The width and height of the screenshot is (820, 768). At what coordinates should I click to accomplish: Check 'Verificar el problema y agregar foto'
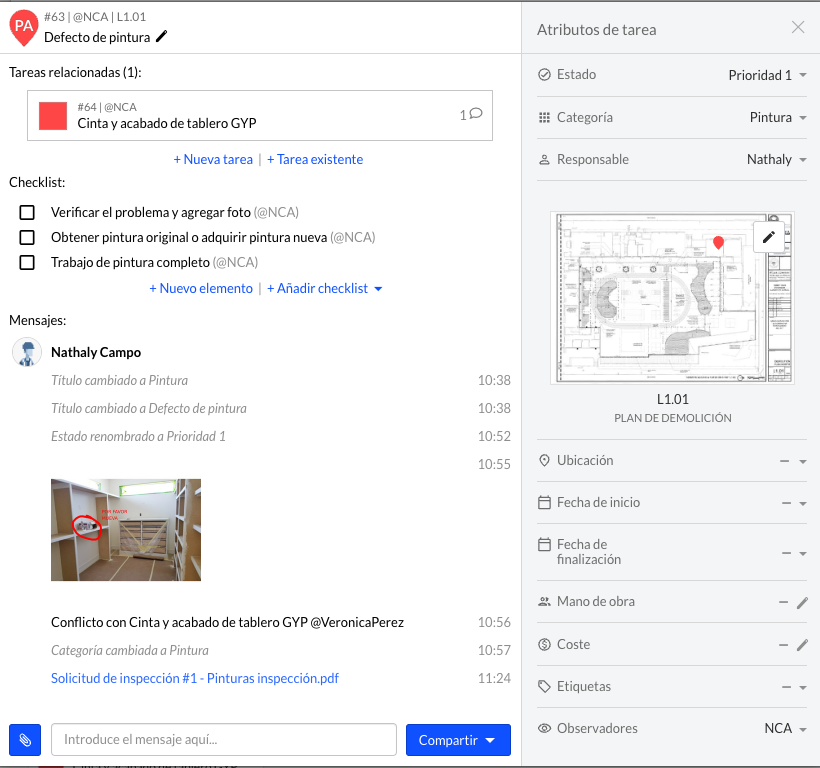(x=27, y=212)
